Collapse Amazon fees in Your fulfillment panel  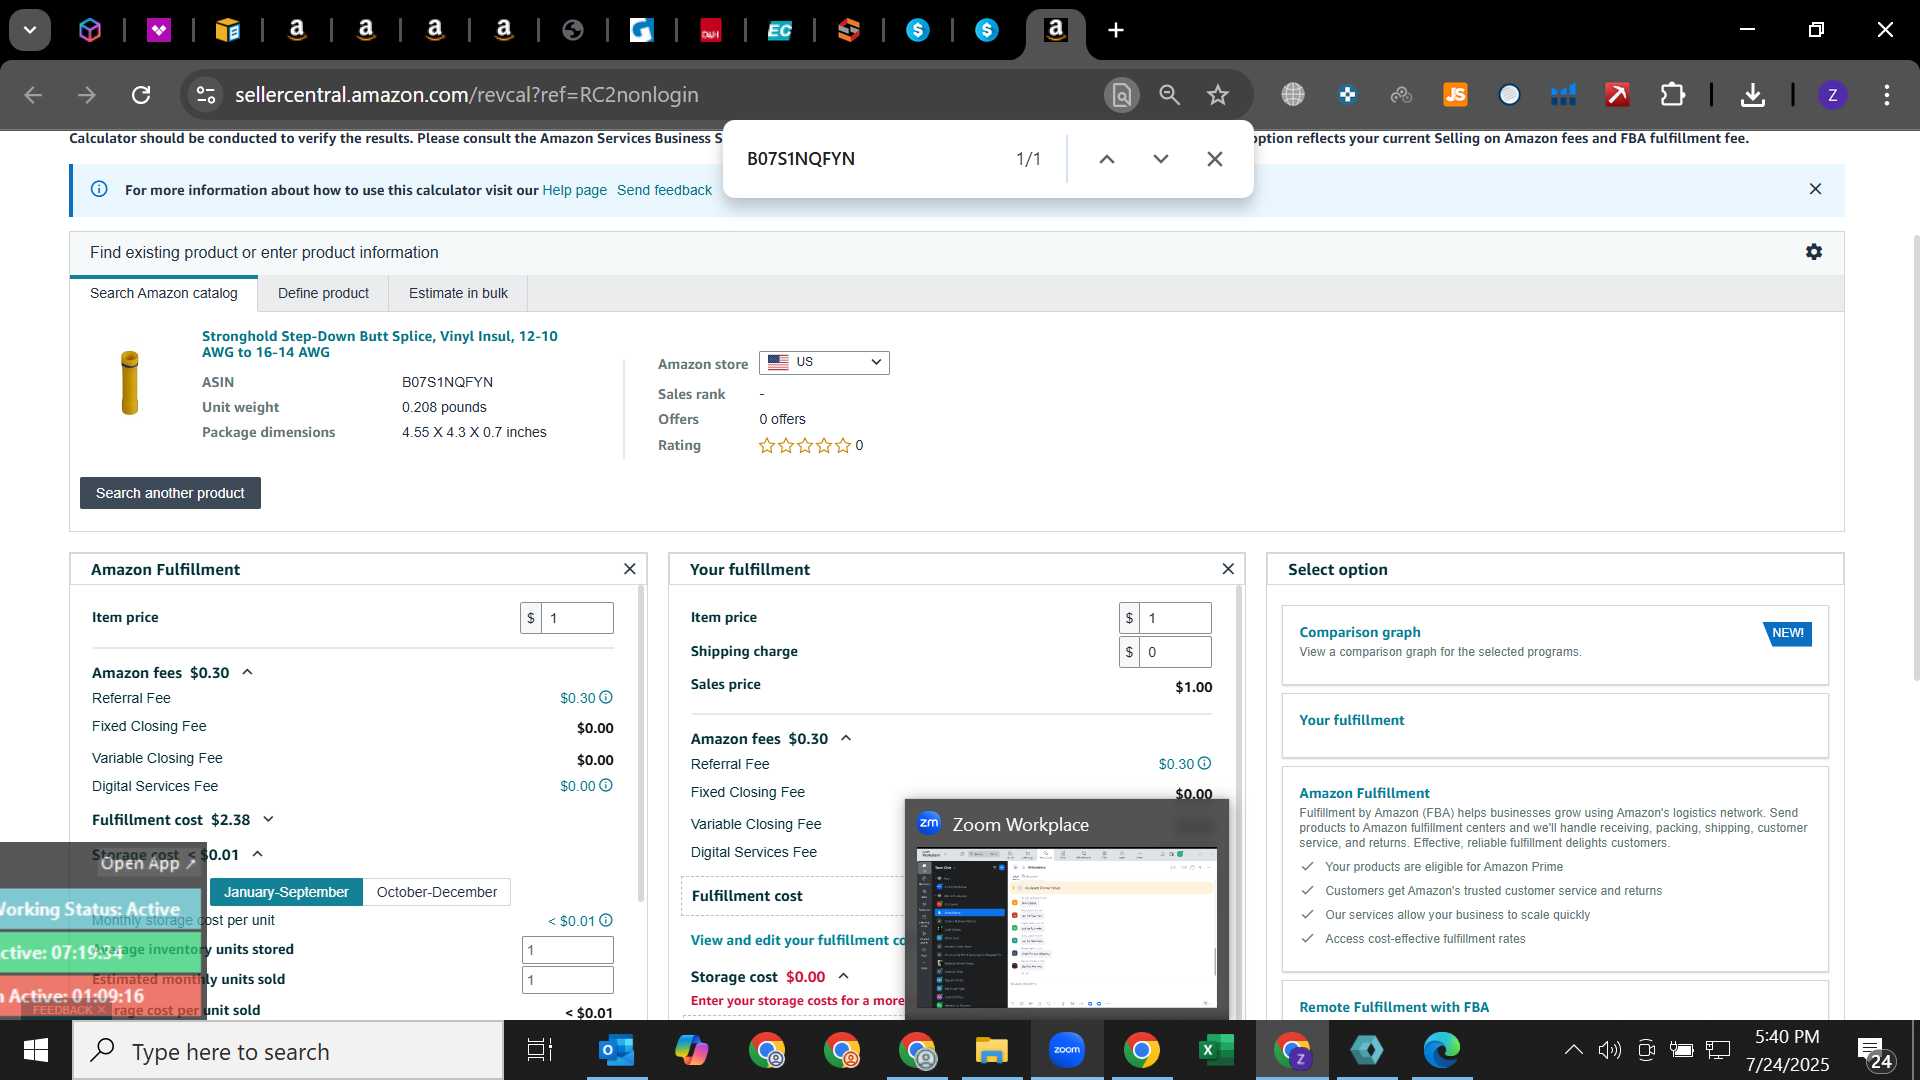(x=846, y=738)
